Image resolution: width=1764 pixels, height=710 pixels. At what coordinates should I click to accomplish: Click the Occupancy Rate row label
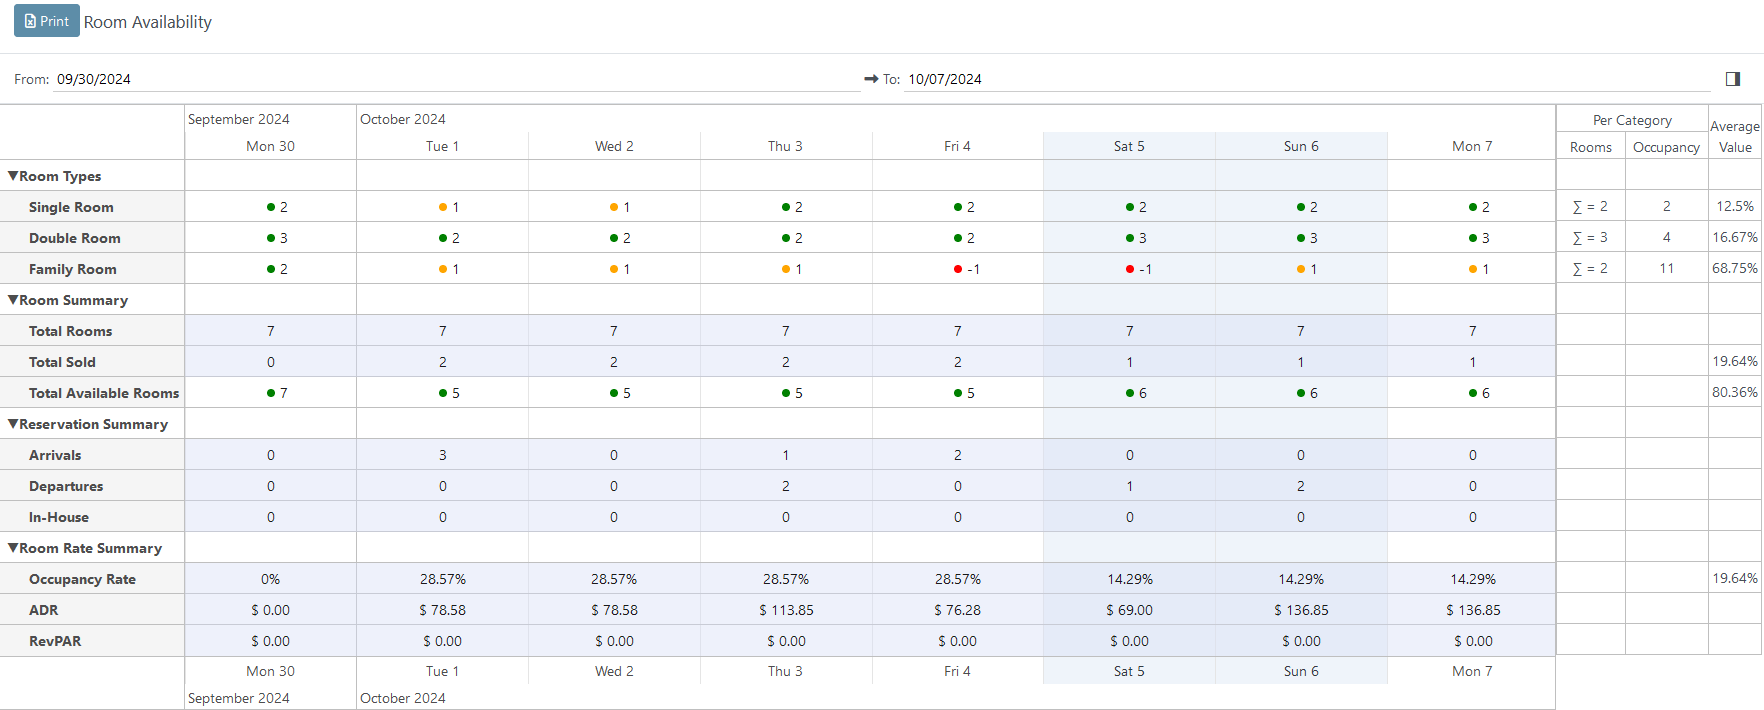pos(82,579)
